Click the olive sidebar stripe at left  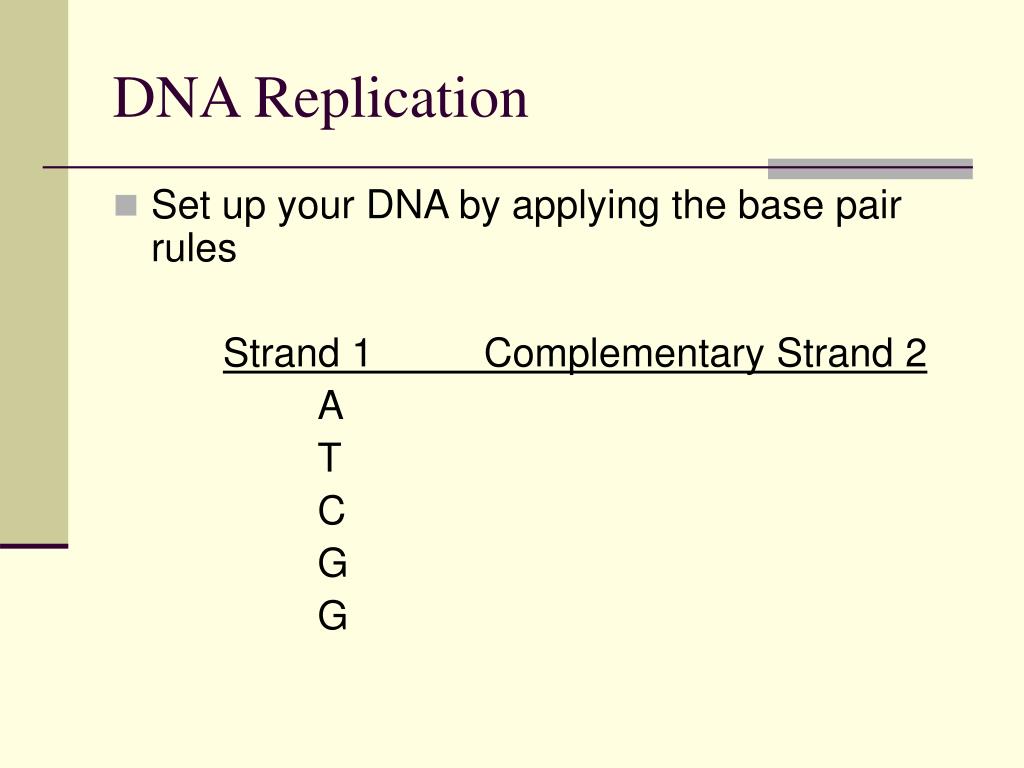tap(34, 271)
